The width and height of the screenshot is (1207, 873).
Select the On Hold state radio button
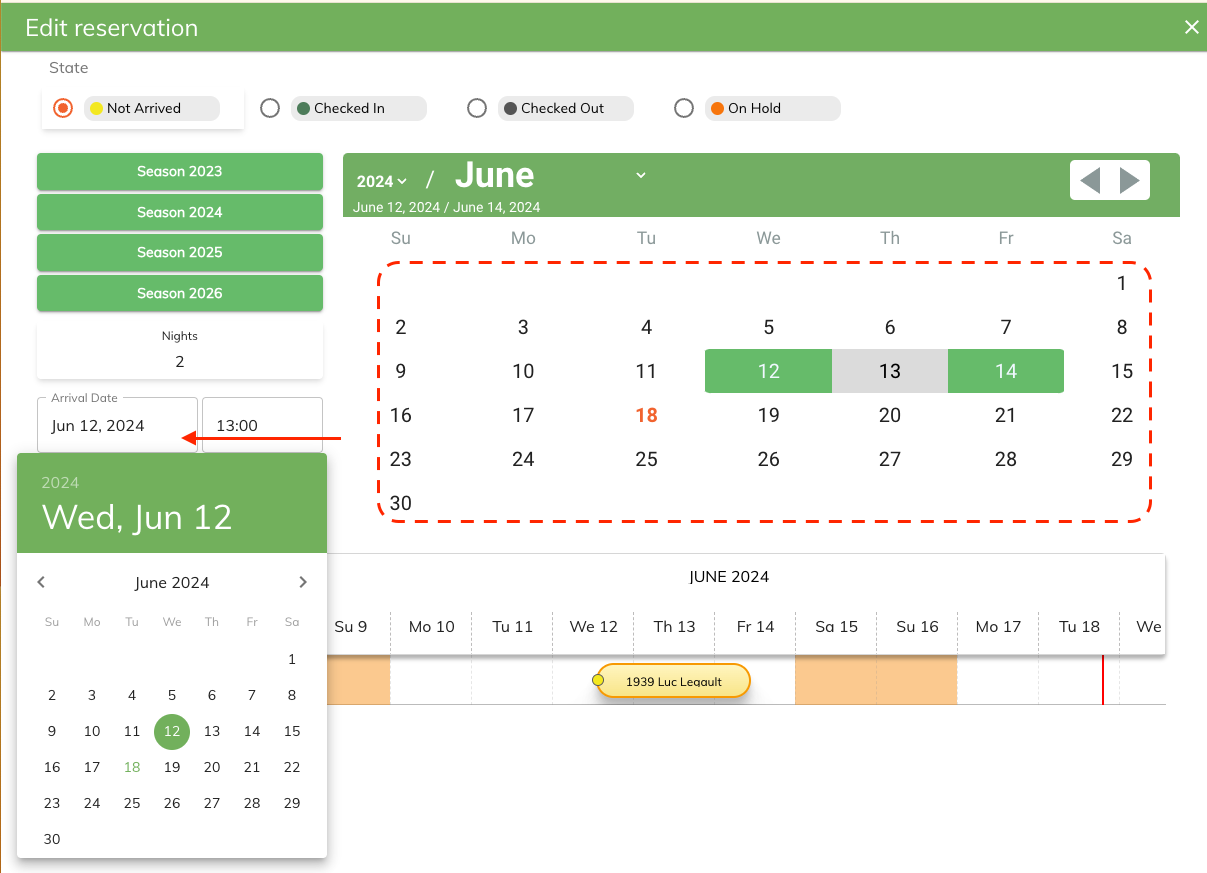coord(684,108)
